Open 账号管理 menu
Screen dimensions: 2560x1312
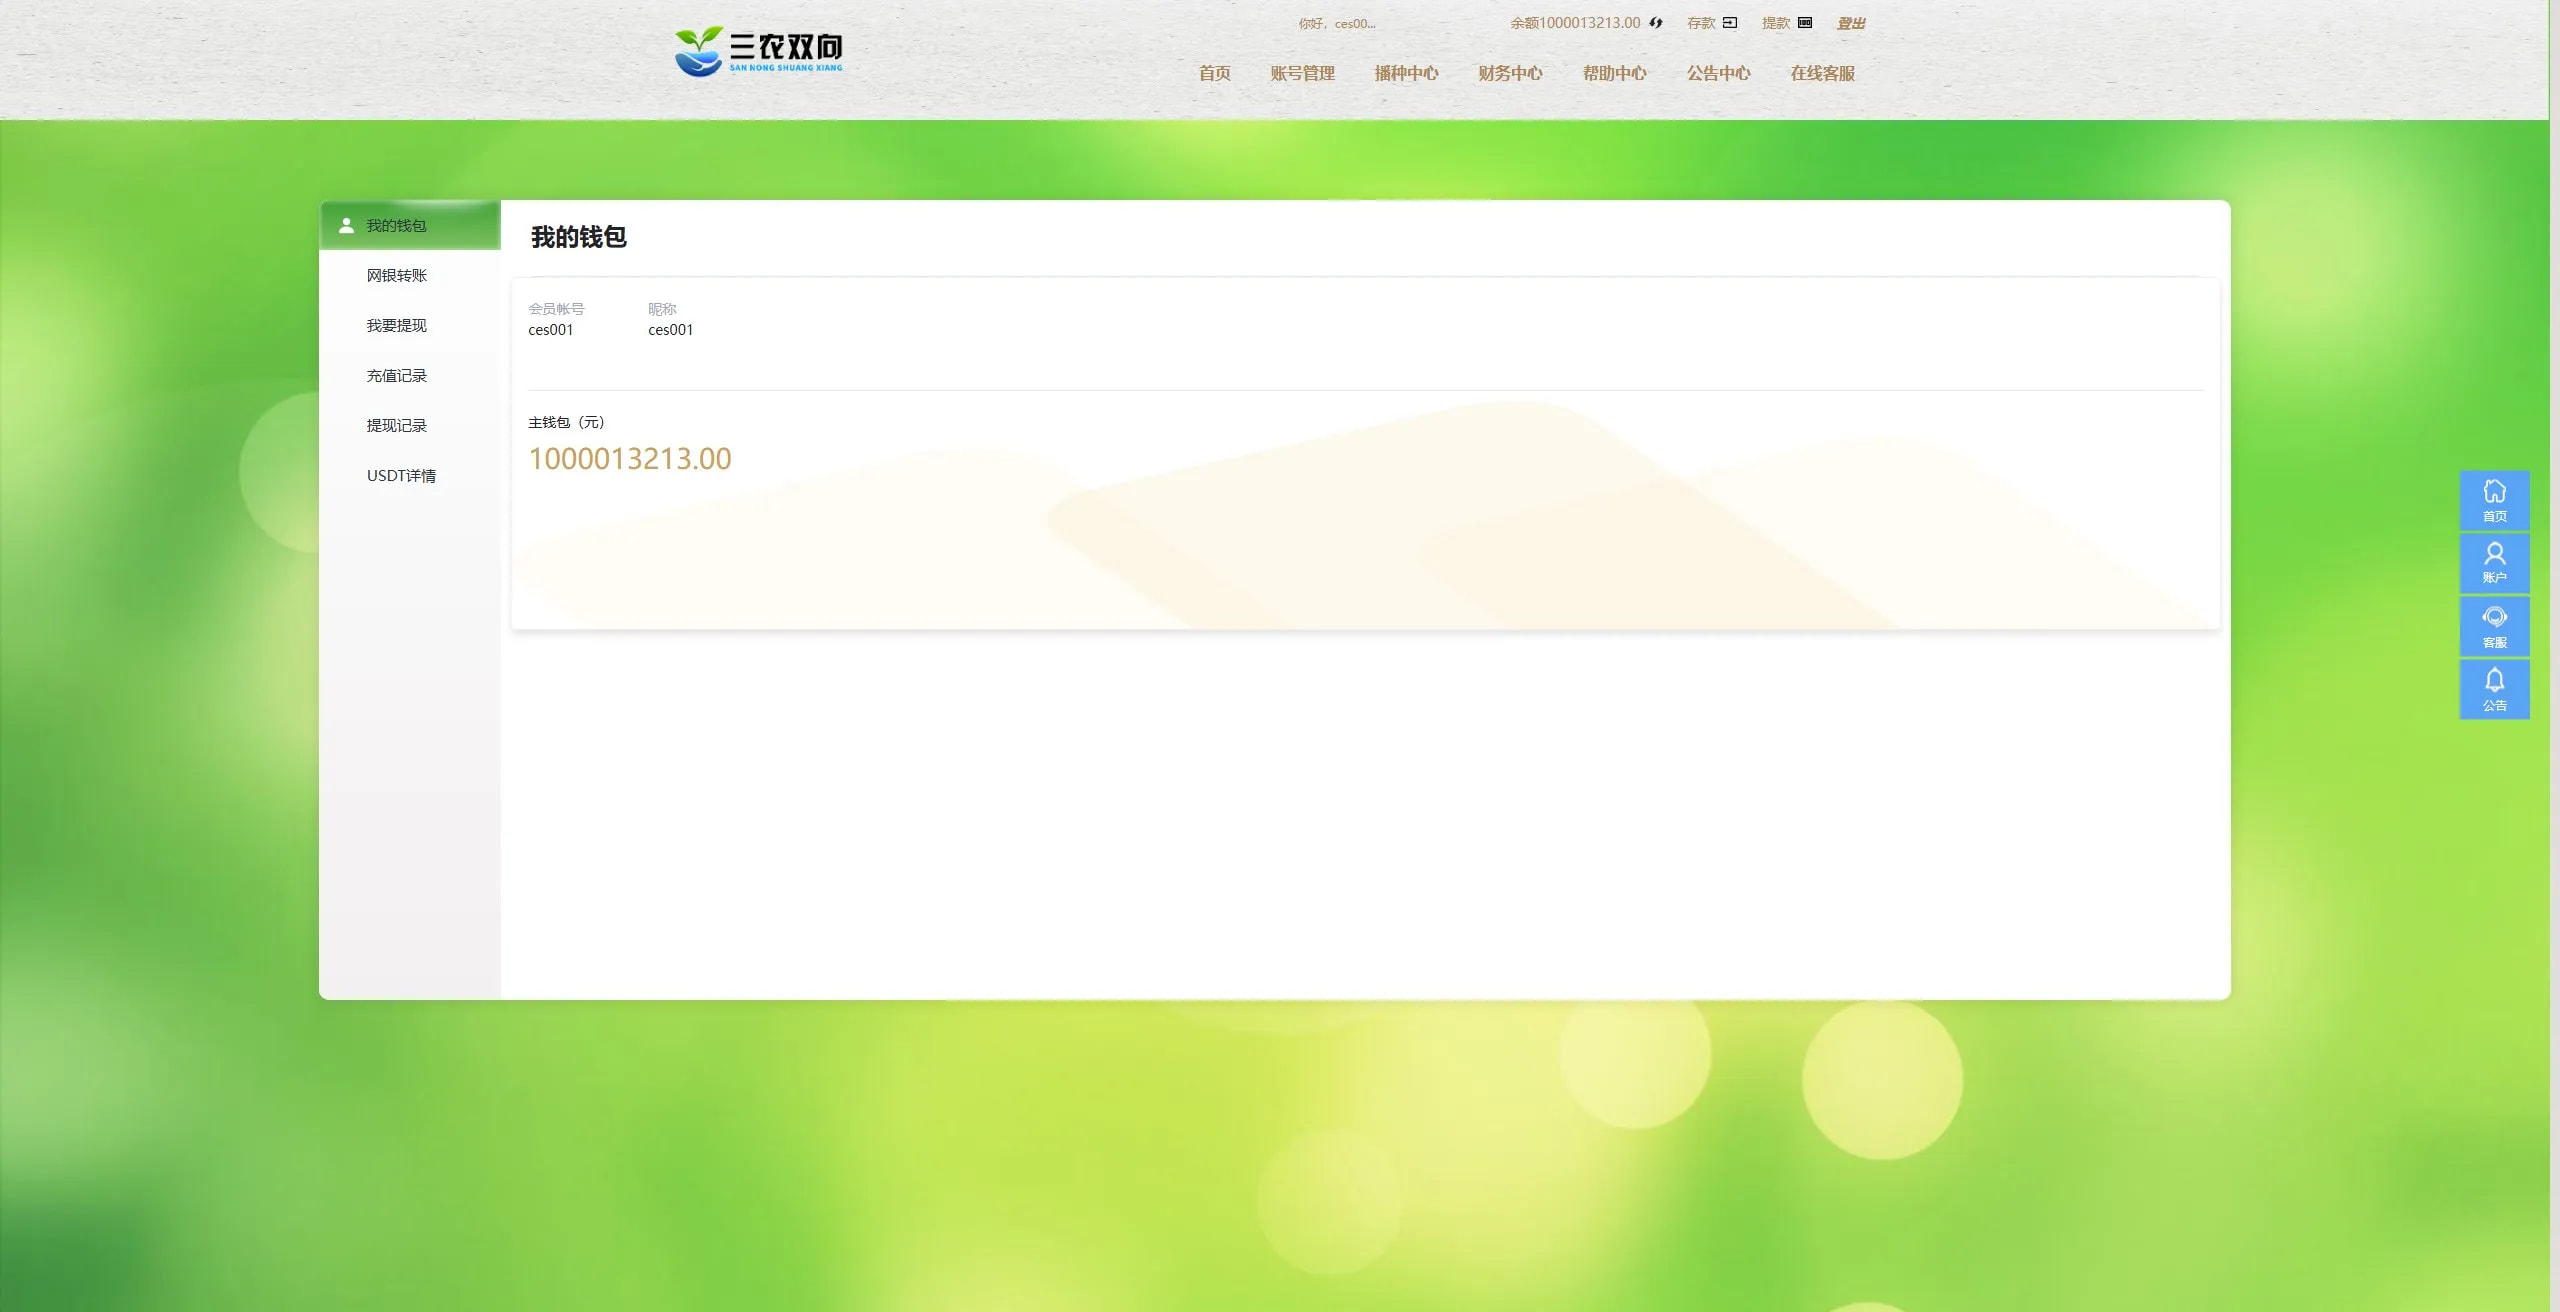pyautogui.click(x=1302, y=73)
